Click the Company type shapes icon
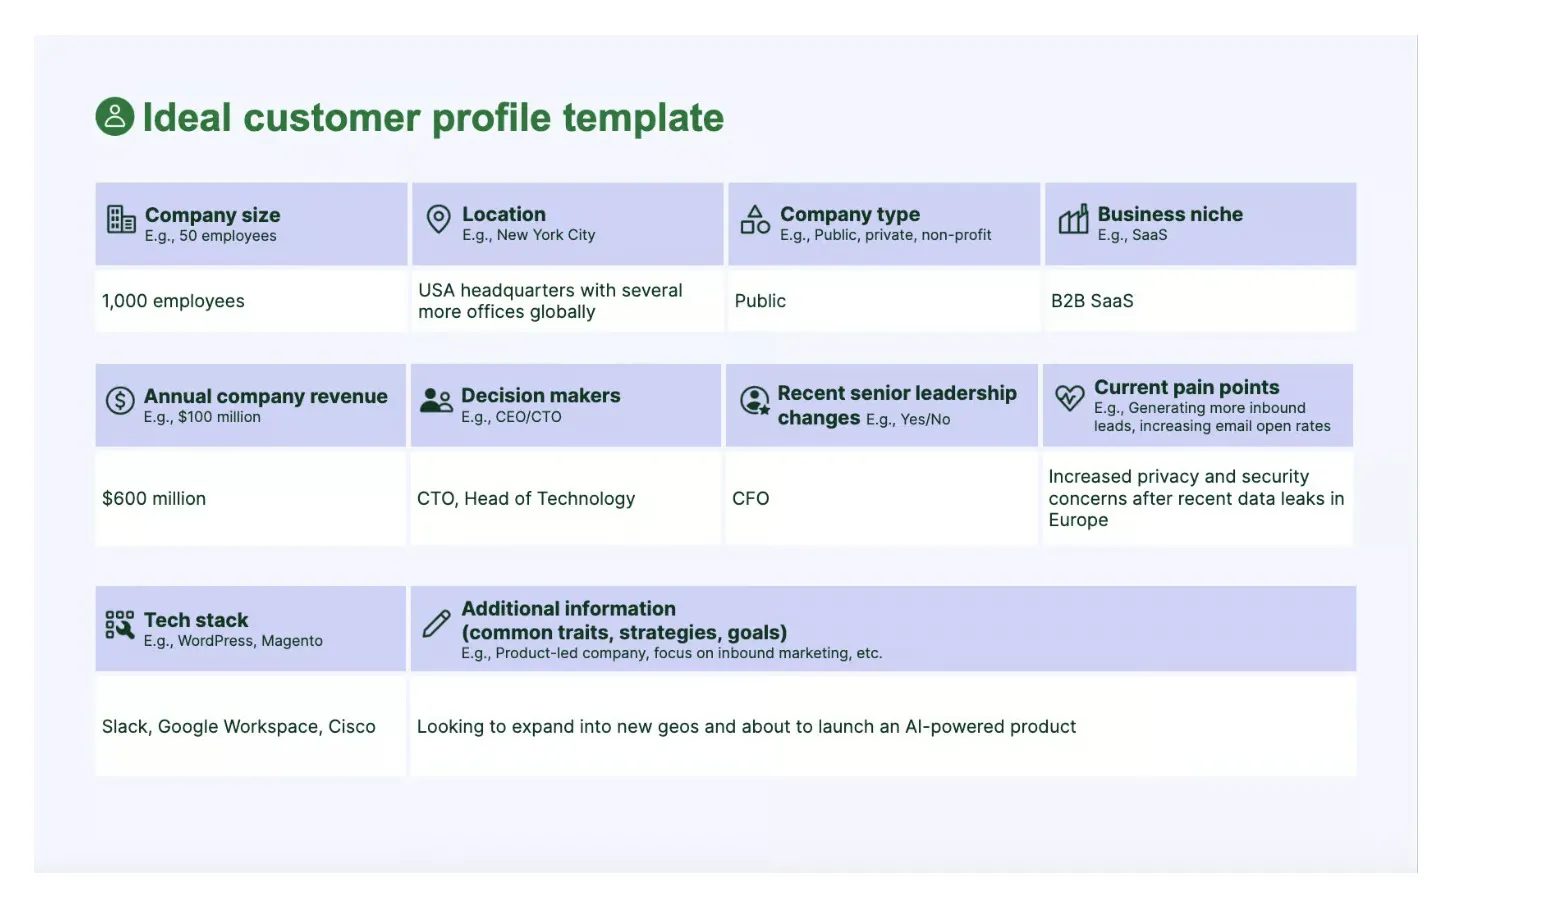The height and width of the screenshot is (920, 1558). coord(755,219)
